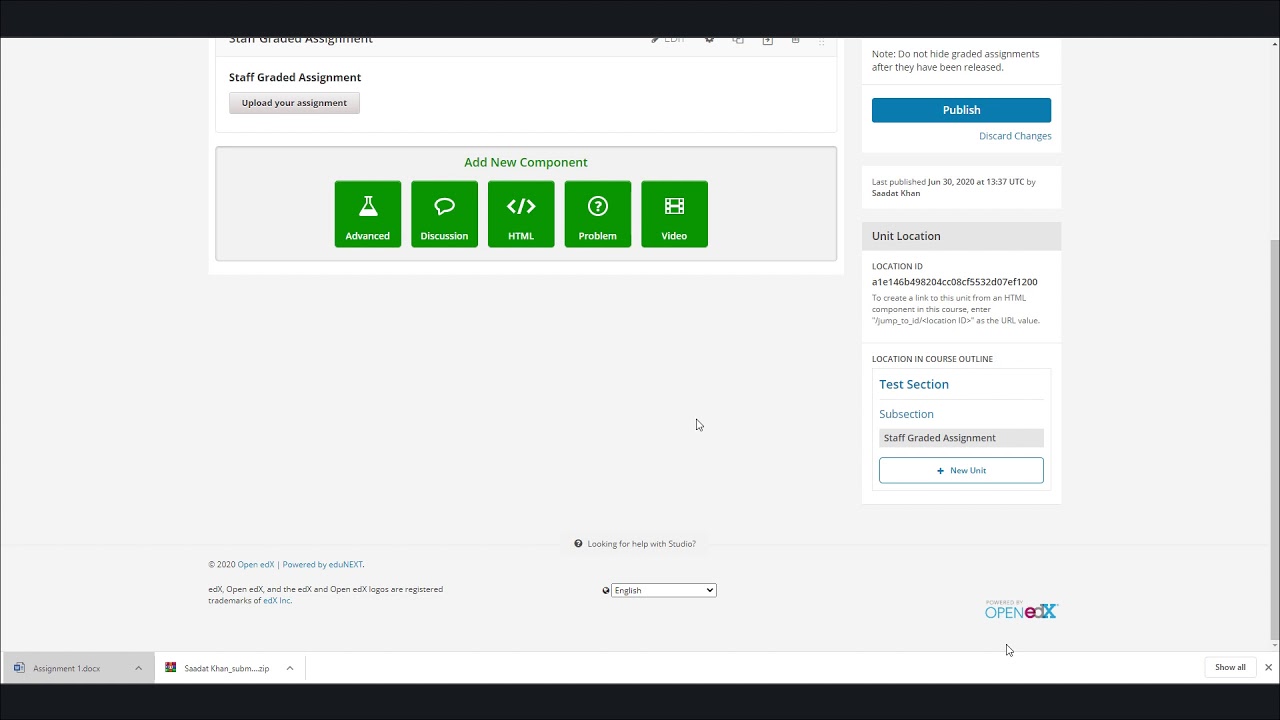Image resolution: width=1280 pixels, height=720 pixels.
Task: Open the Saadat Khan submission zip download
Action: pos(226,668)
